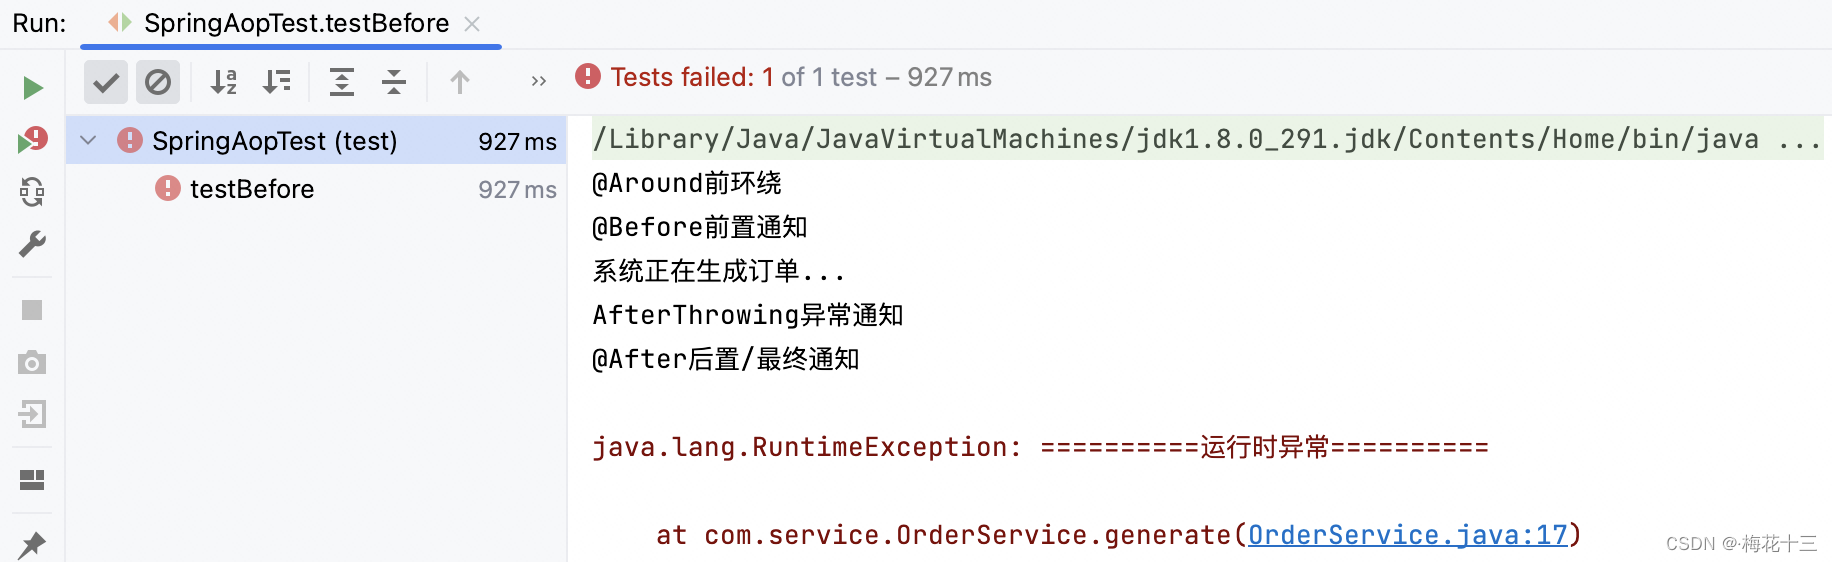The height and width of the screenshot is (562, 1832).
Task: Click the green Run button
Action: coord(32,88)
